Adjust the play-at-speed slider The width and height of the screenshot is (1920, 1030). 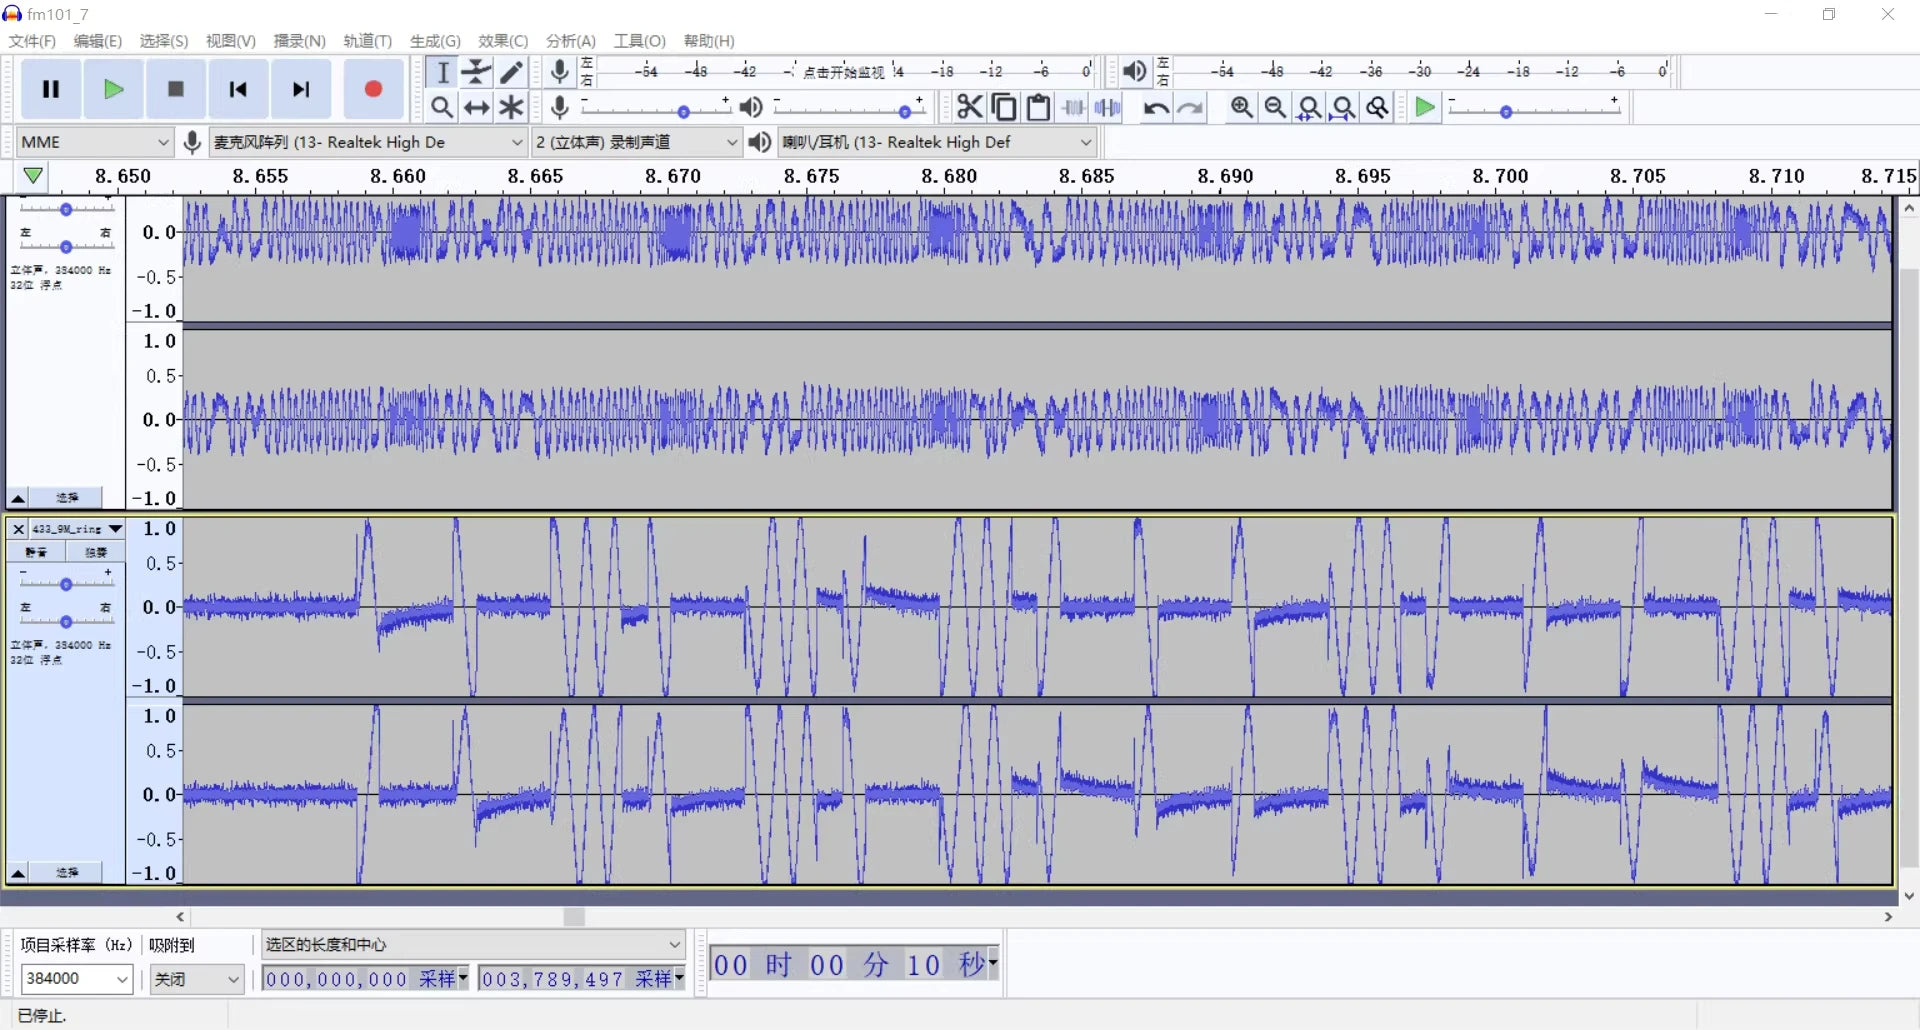[x=1534, y=109]
